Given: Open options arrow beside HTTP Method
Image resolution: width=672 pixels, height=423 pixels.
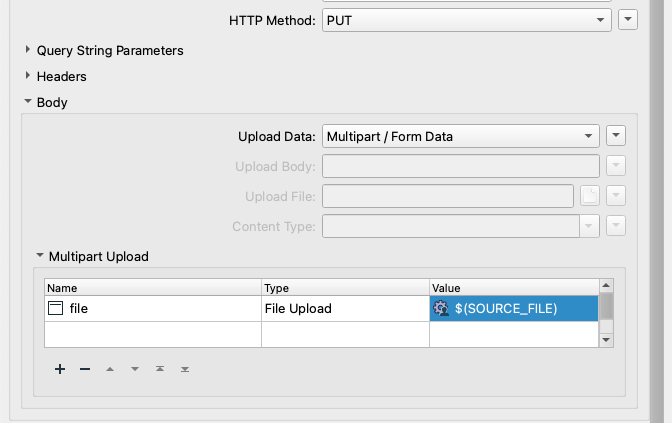Looking at the screenshot, I should (x=628, y=20).
